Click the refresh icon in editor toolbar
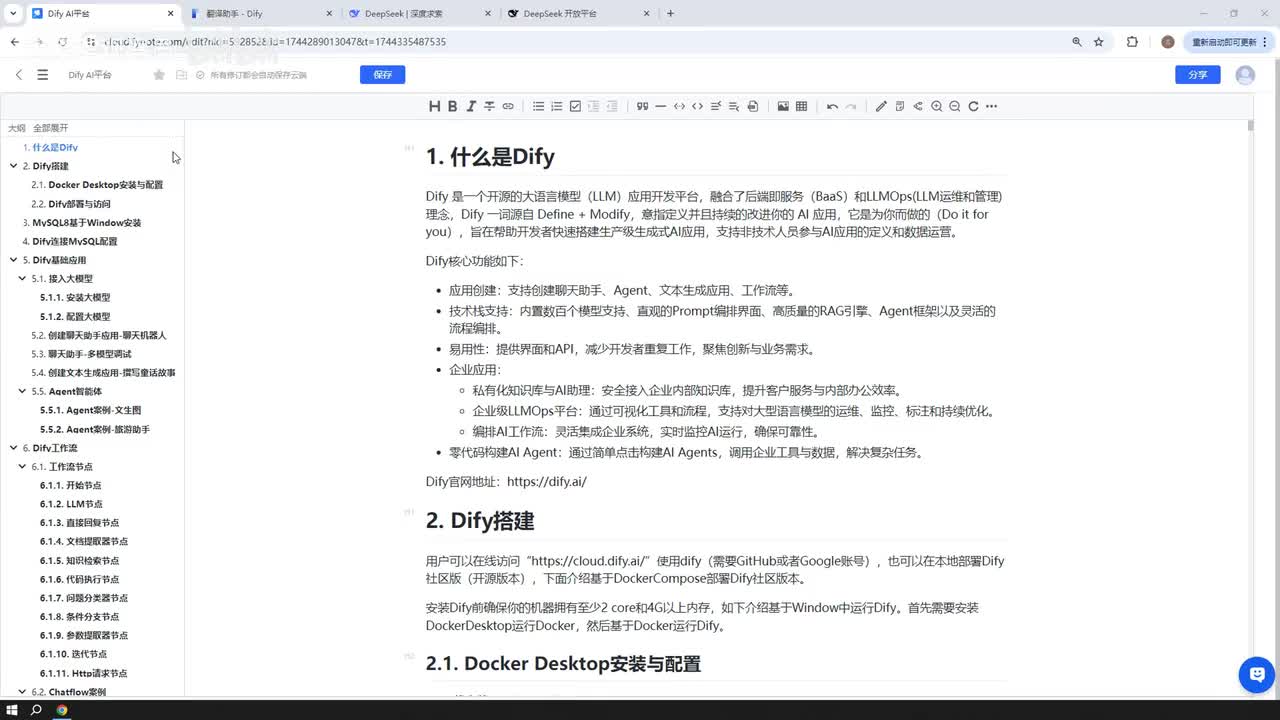 click(x=973, y=106)
